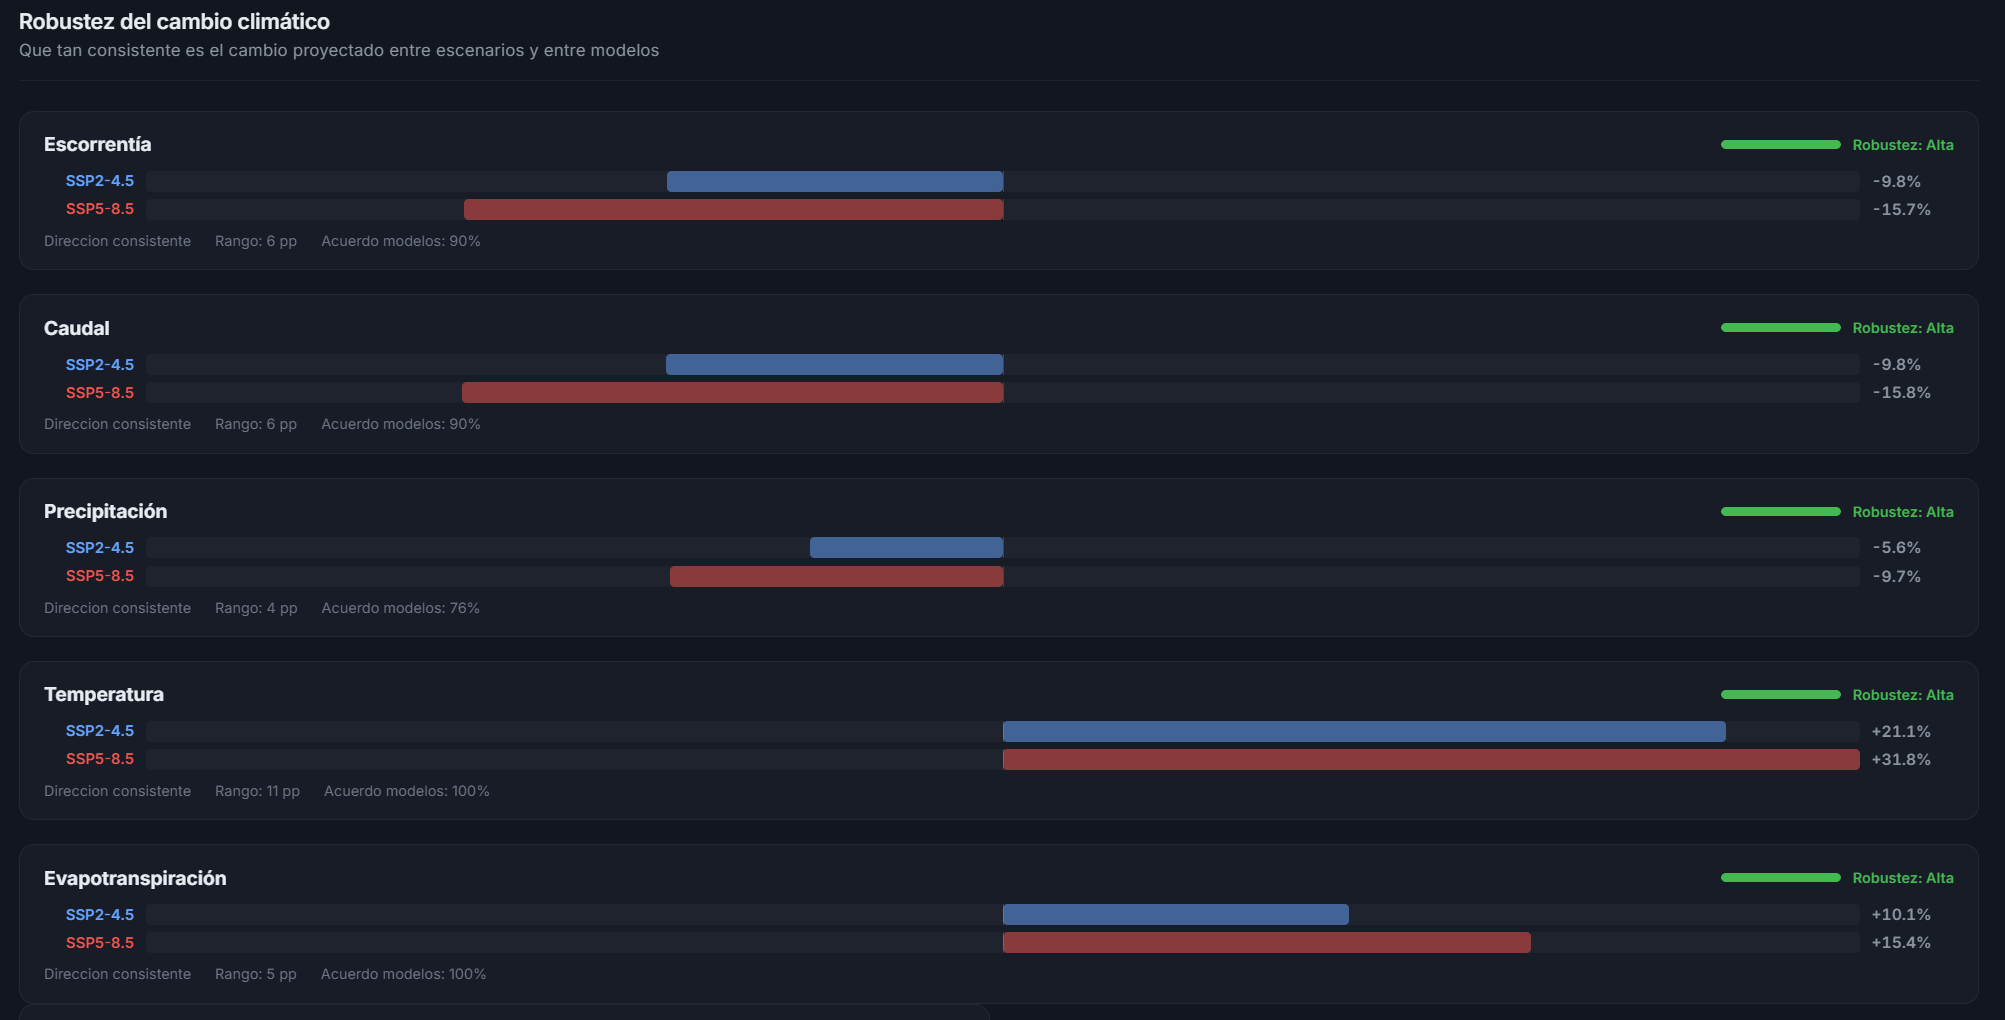This screenshot has width=2005, height=1020.
Task: Click "Acuerdo modelos: 76%" under Precipitación
Action: tap(400, 608)
